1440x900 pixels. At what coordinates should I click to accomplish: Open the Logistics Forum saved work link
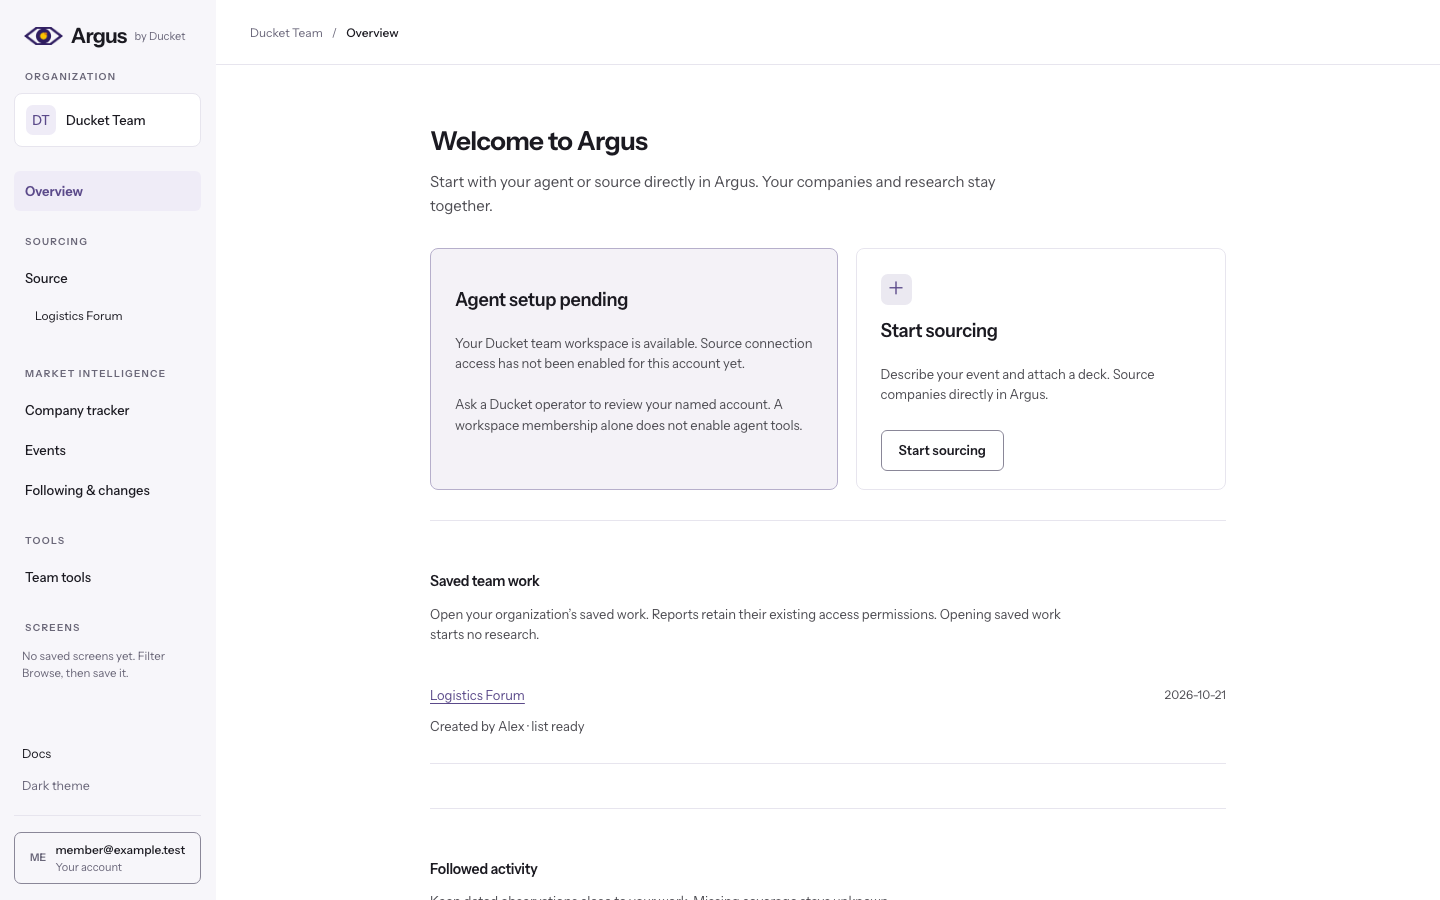coord(477,695)
